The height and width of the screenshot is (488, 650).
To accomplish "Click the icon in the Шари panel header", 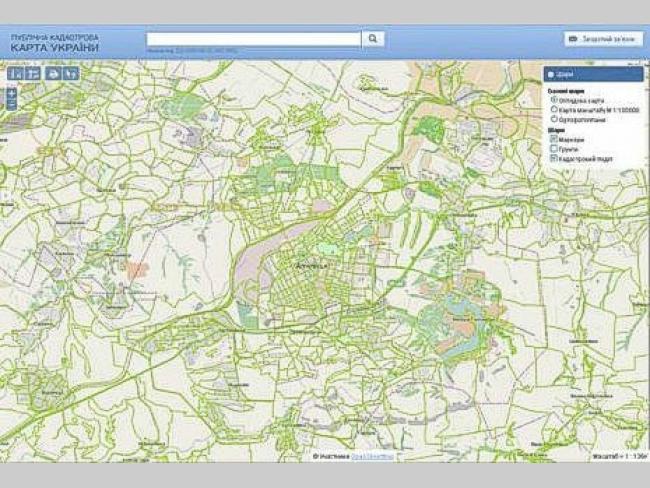I will coord(553,74).
